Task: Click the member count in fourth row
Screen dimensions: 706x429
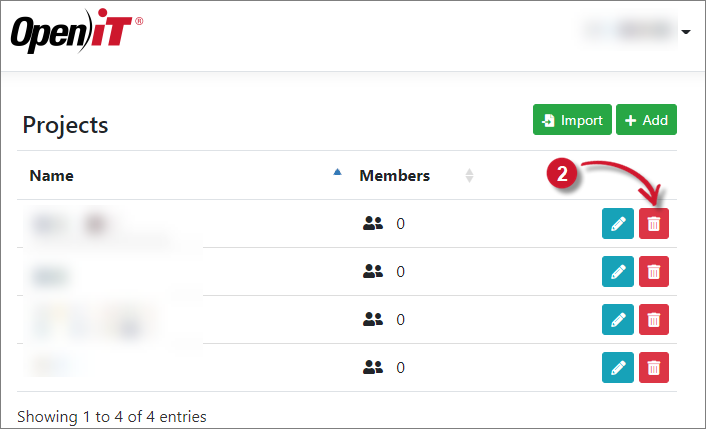Action: pos(400,368)
